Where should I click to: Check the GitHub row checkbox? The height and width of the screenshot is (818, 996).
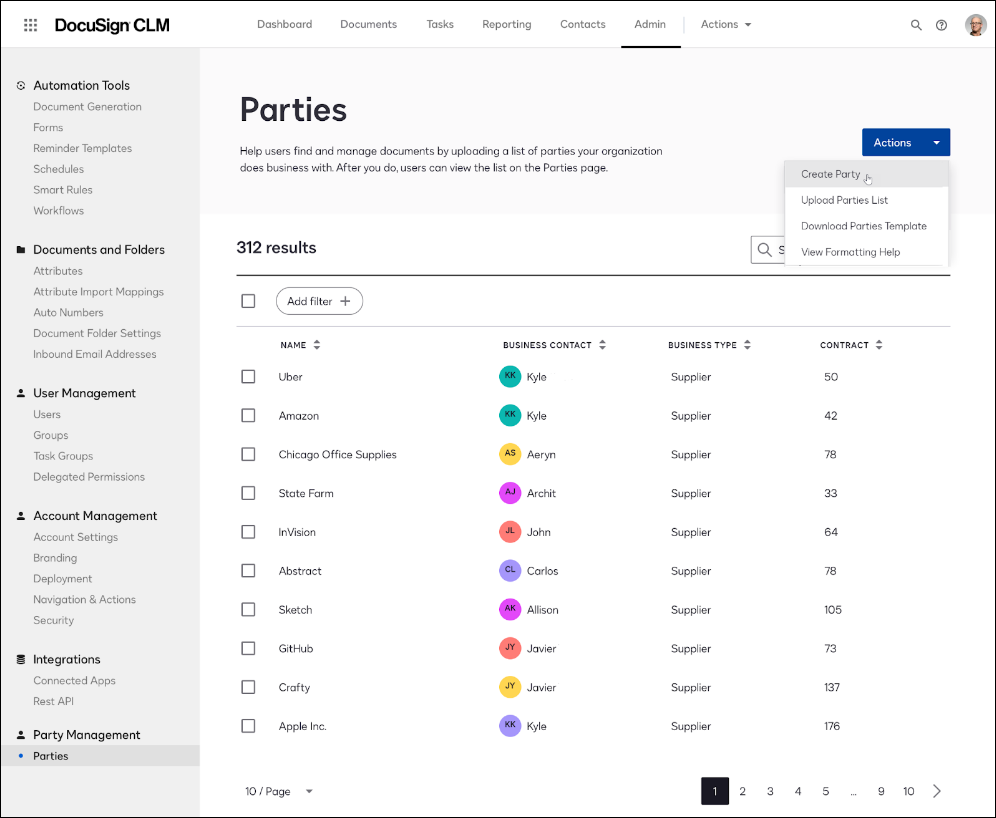click(x=248, y=648)
